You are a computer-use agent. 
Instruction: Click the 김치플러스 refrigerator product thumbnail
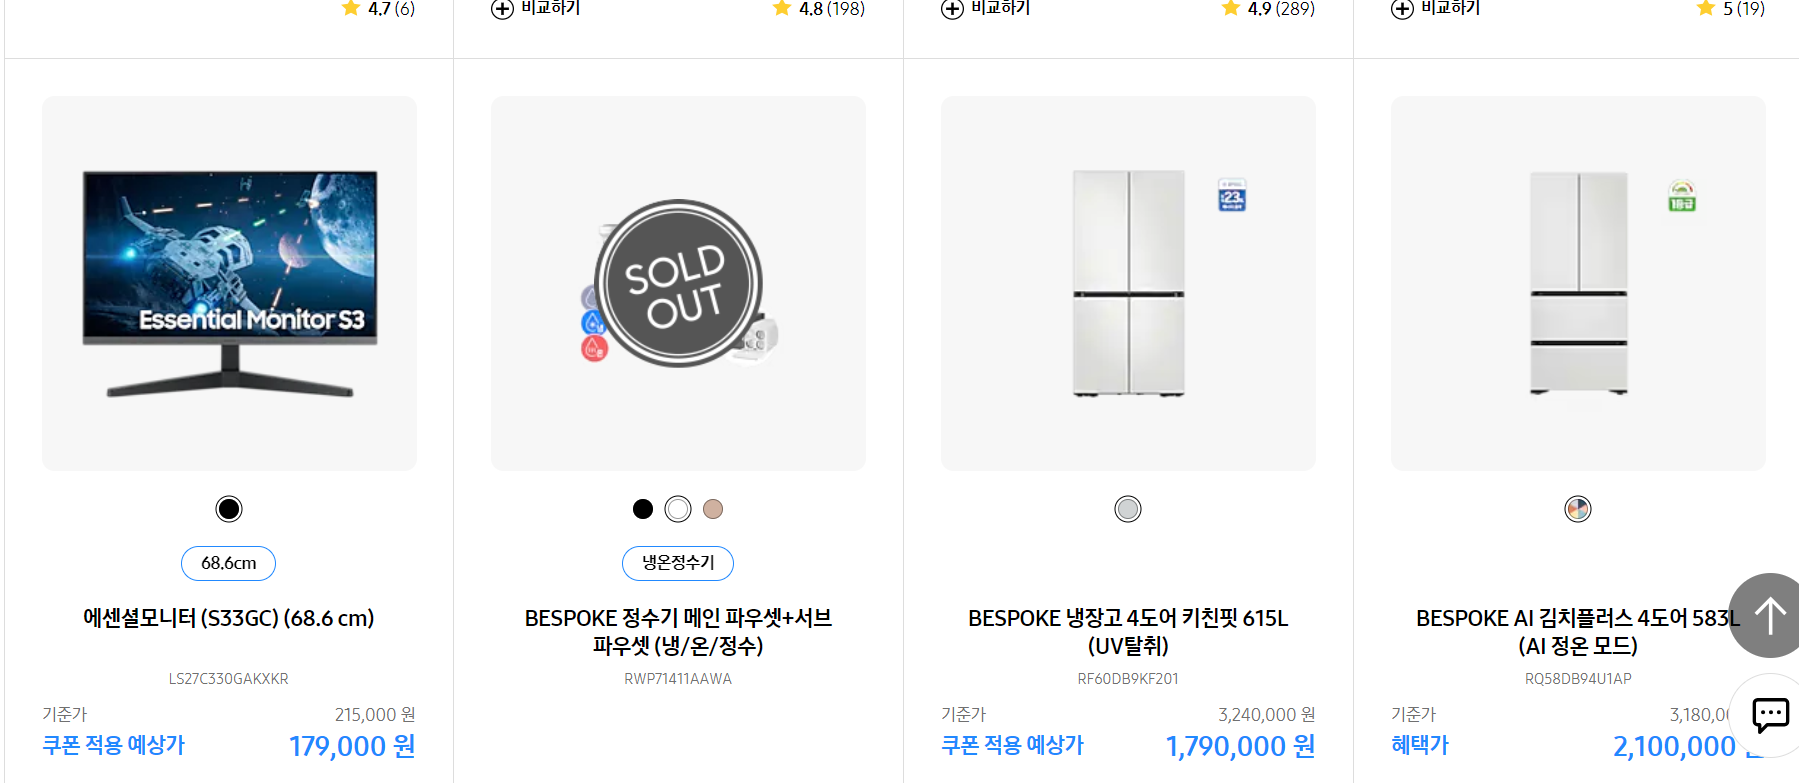[1577, 282]
